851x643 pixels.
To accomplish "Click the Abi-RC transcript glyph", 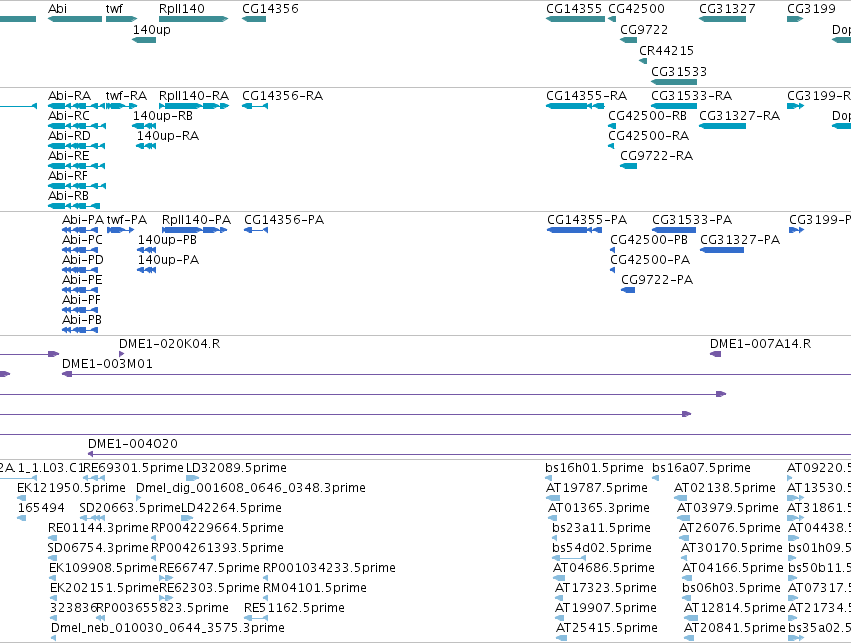I will click(77, 126).
